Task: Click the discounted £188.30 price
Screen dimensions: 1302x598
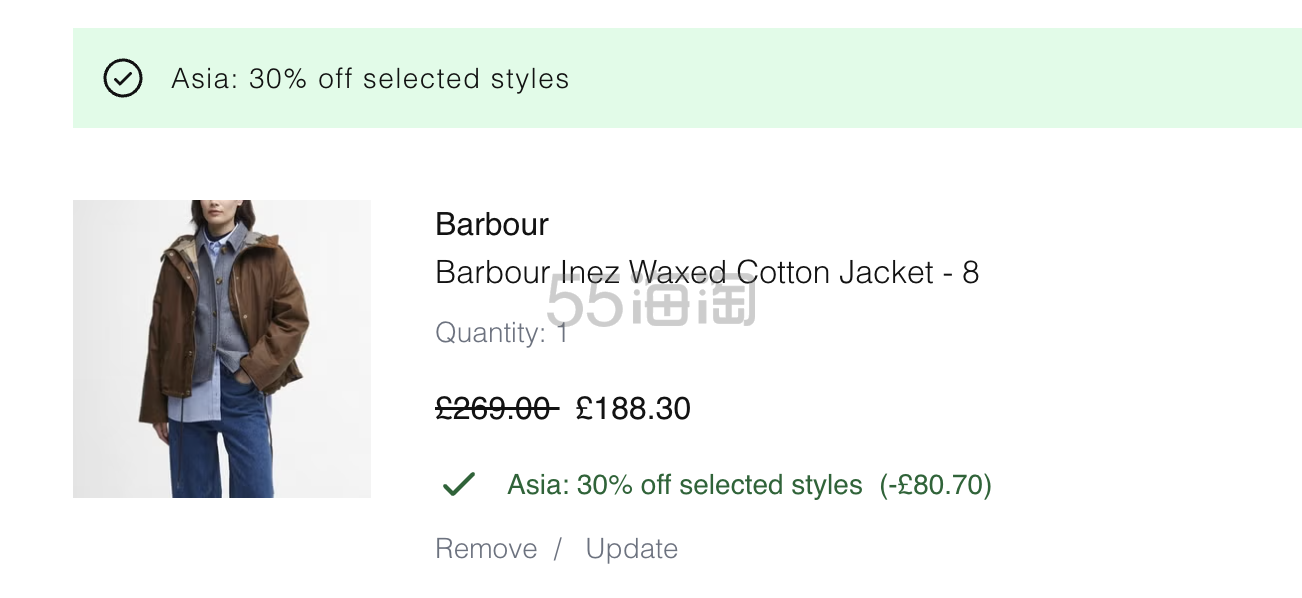Action: coord(633,408)
